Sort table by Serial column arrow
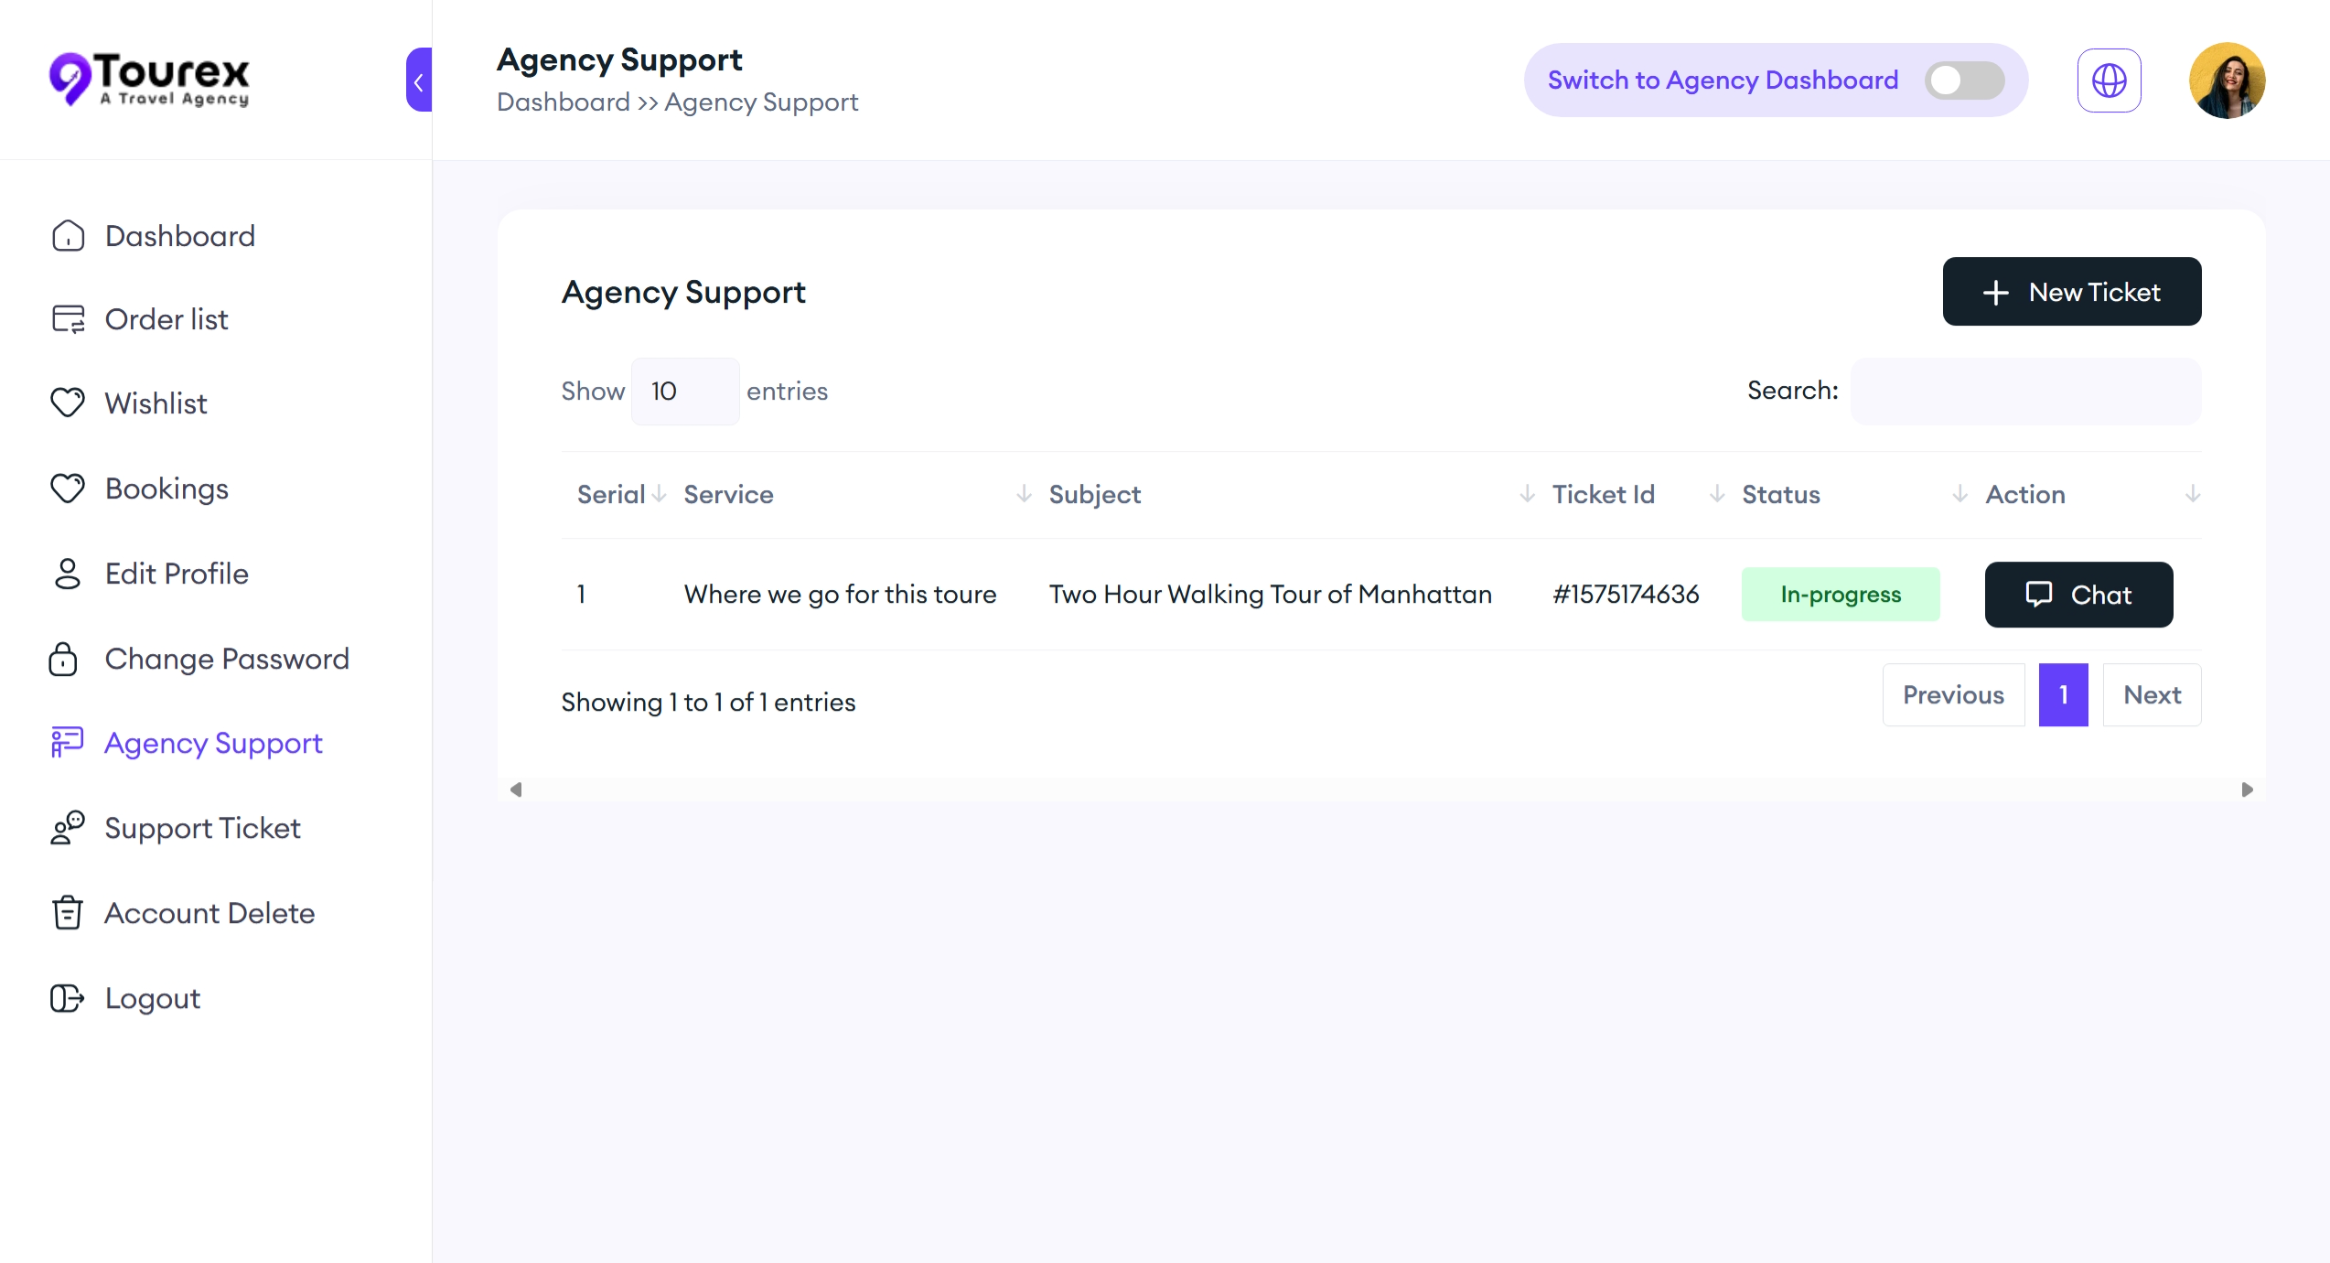 659,494
